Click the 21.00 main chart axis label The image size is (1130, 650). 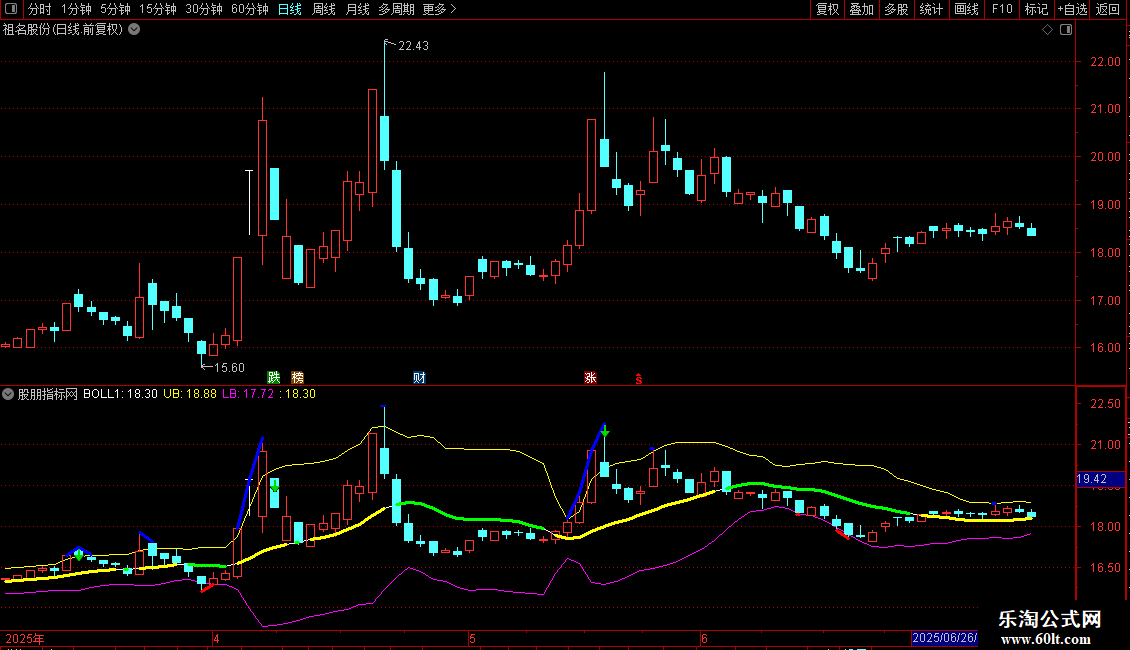point(1105,109)
